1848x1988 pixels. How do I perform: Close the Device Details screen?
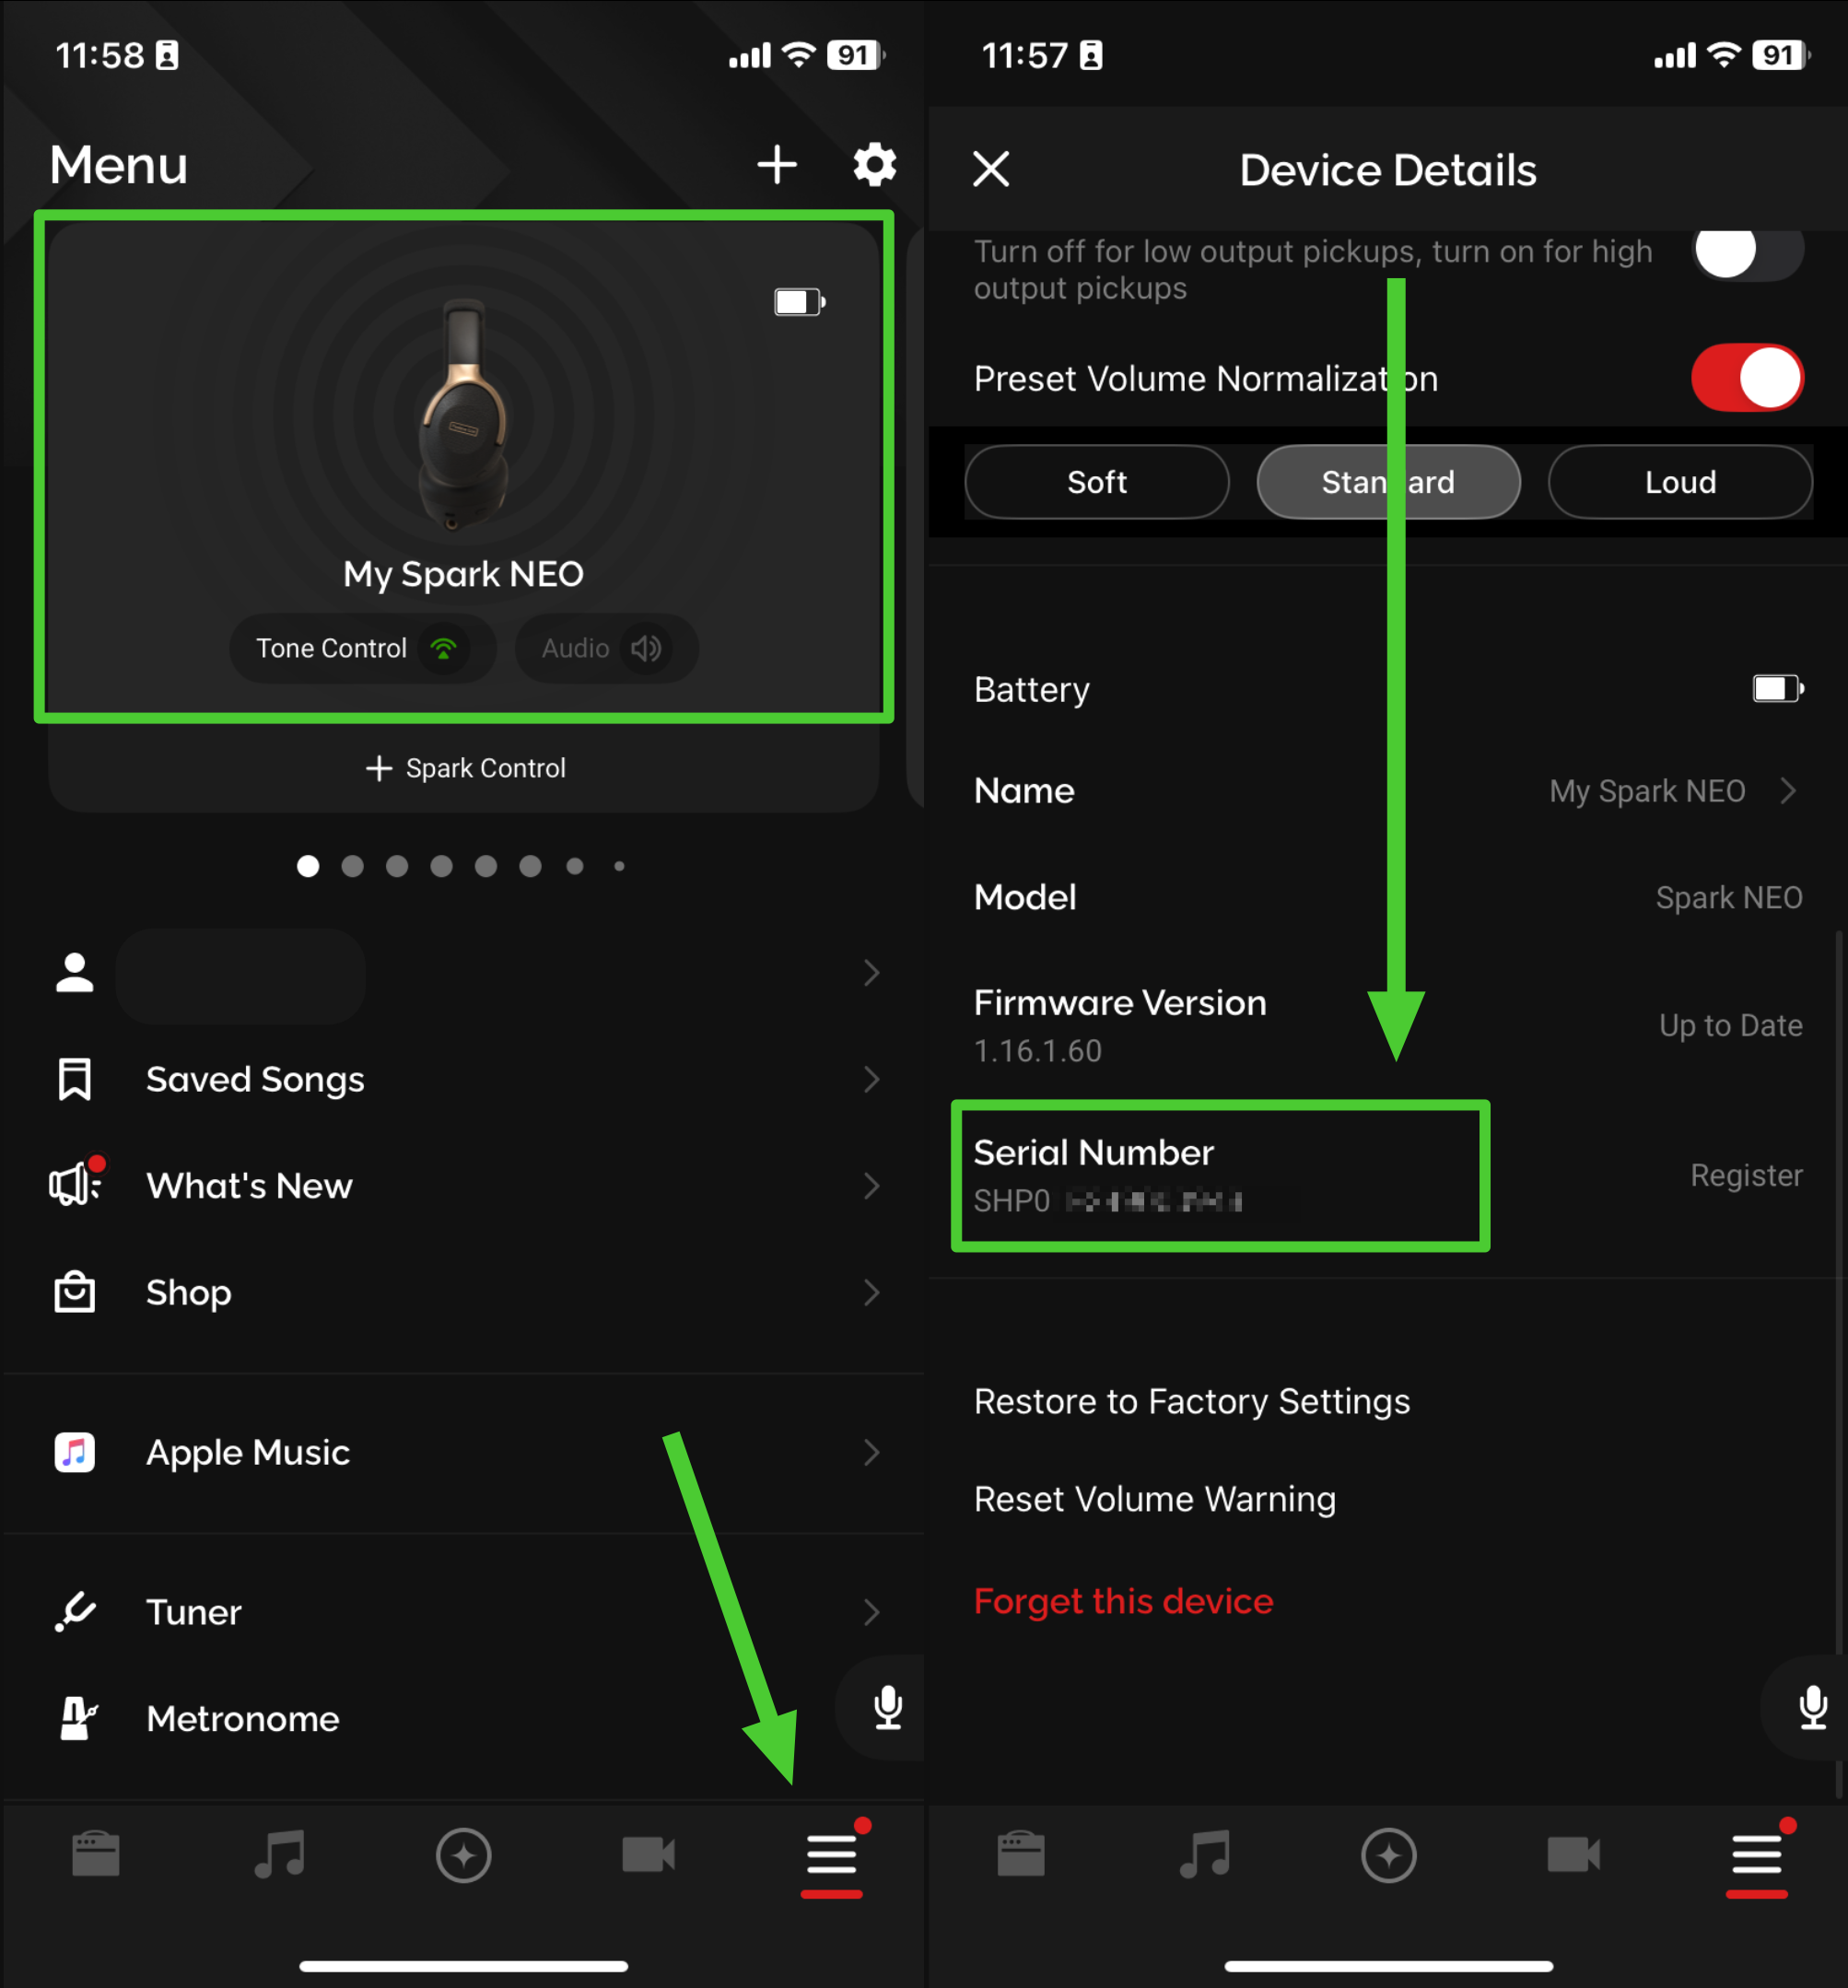[x=991, y=169]
